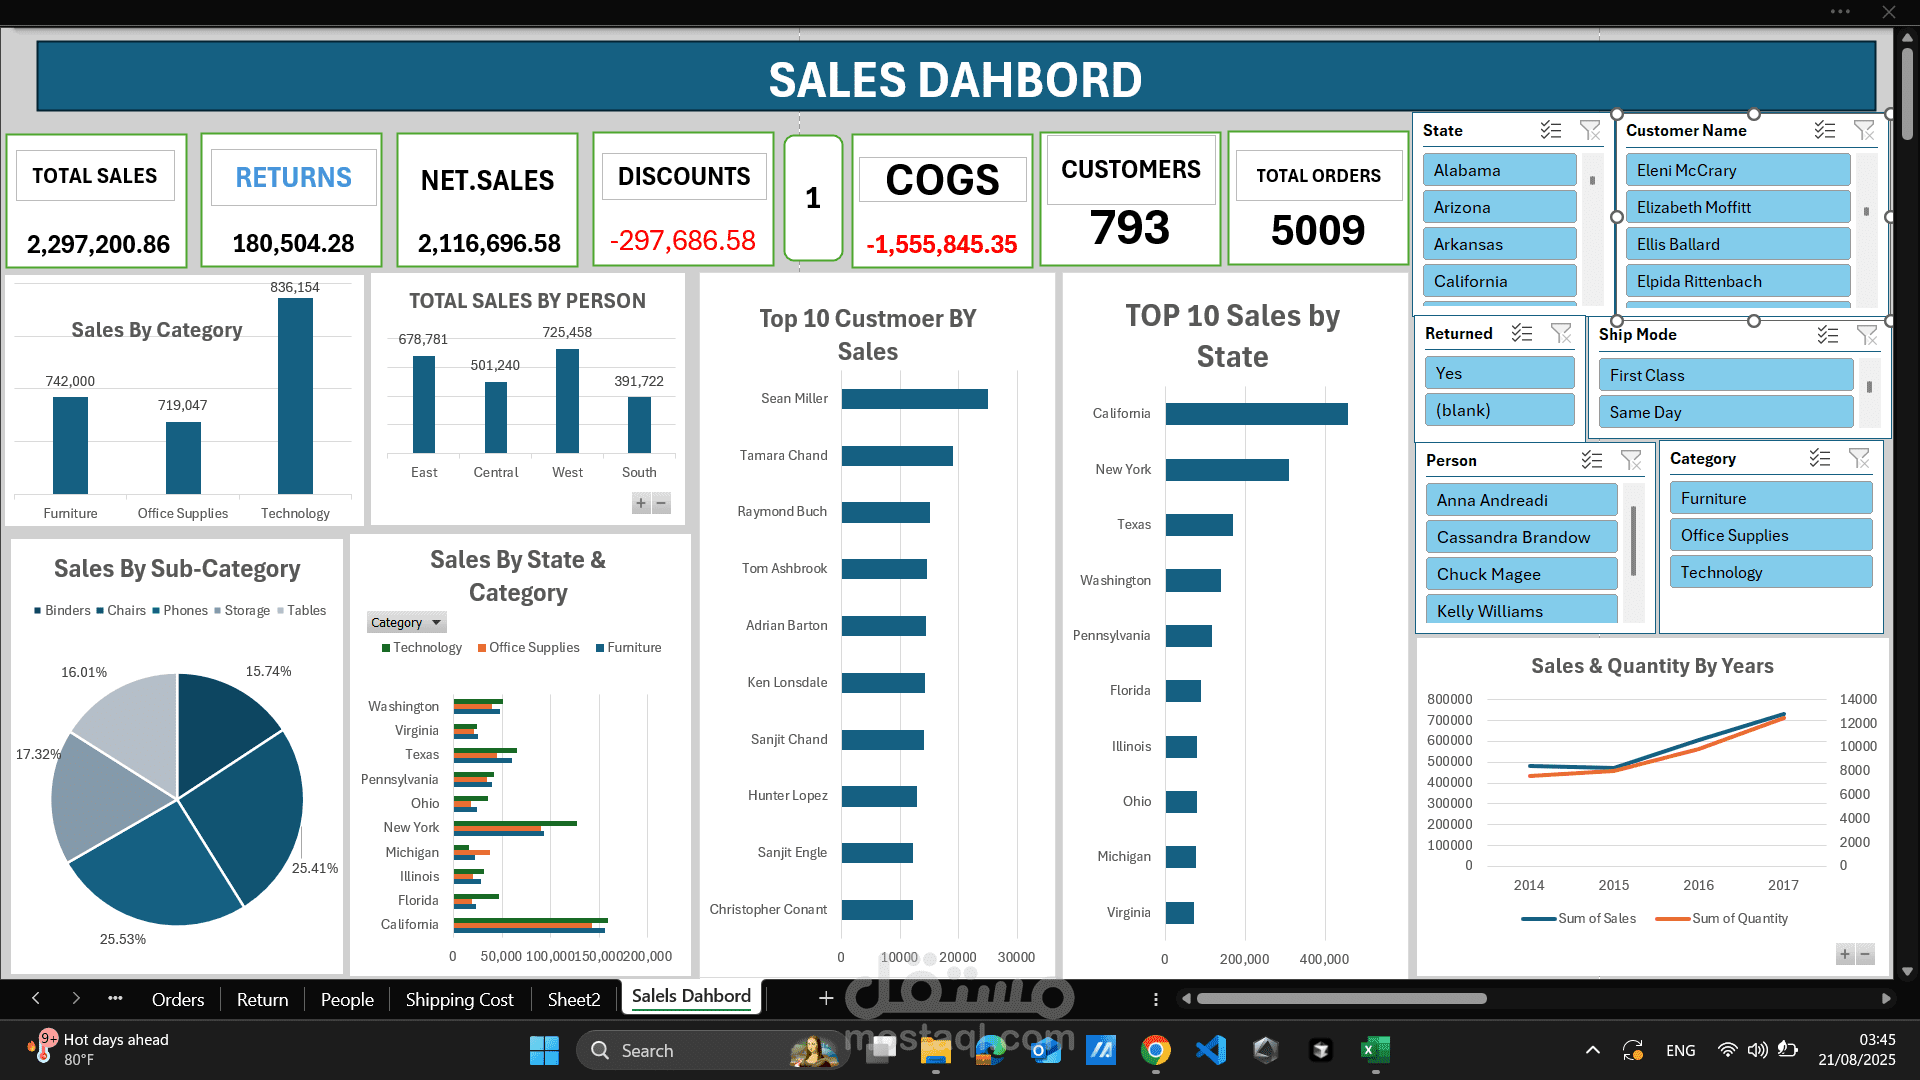This screenshot has height=1080, width=1920.
Task: Open the Shipping Cost sheet tab
Action: pyautogui.click(x=459, y=999)
